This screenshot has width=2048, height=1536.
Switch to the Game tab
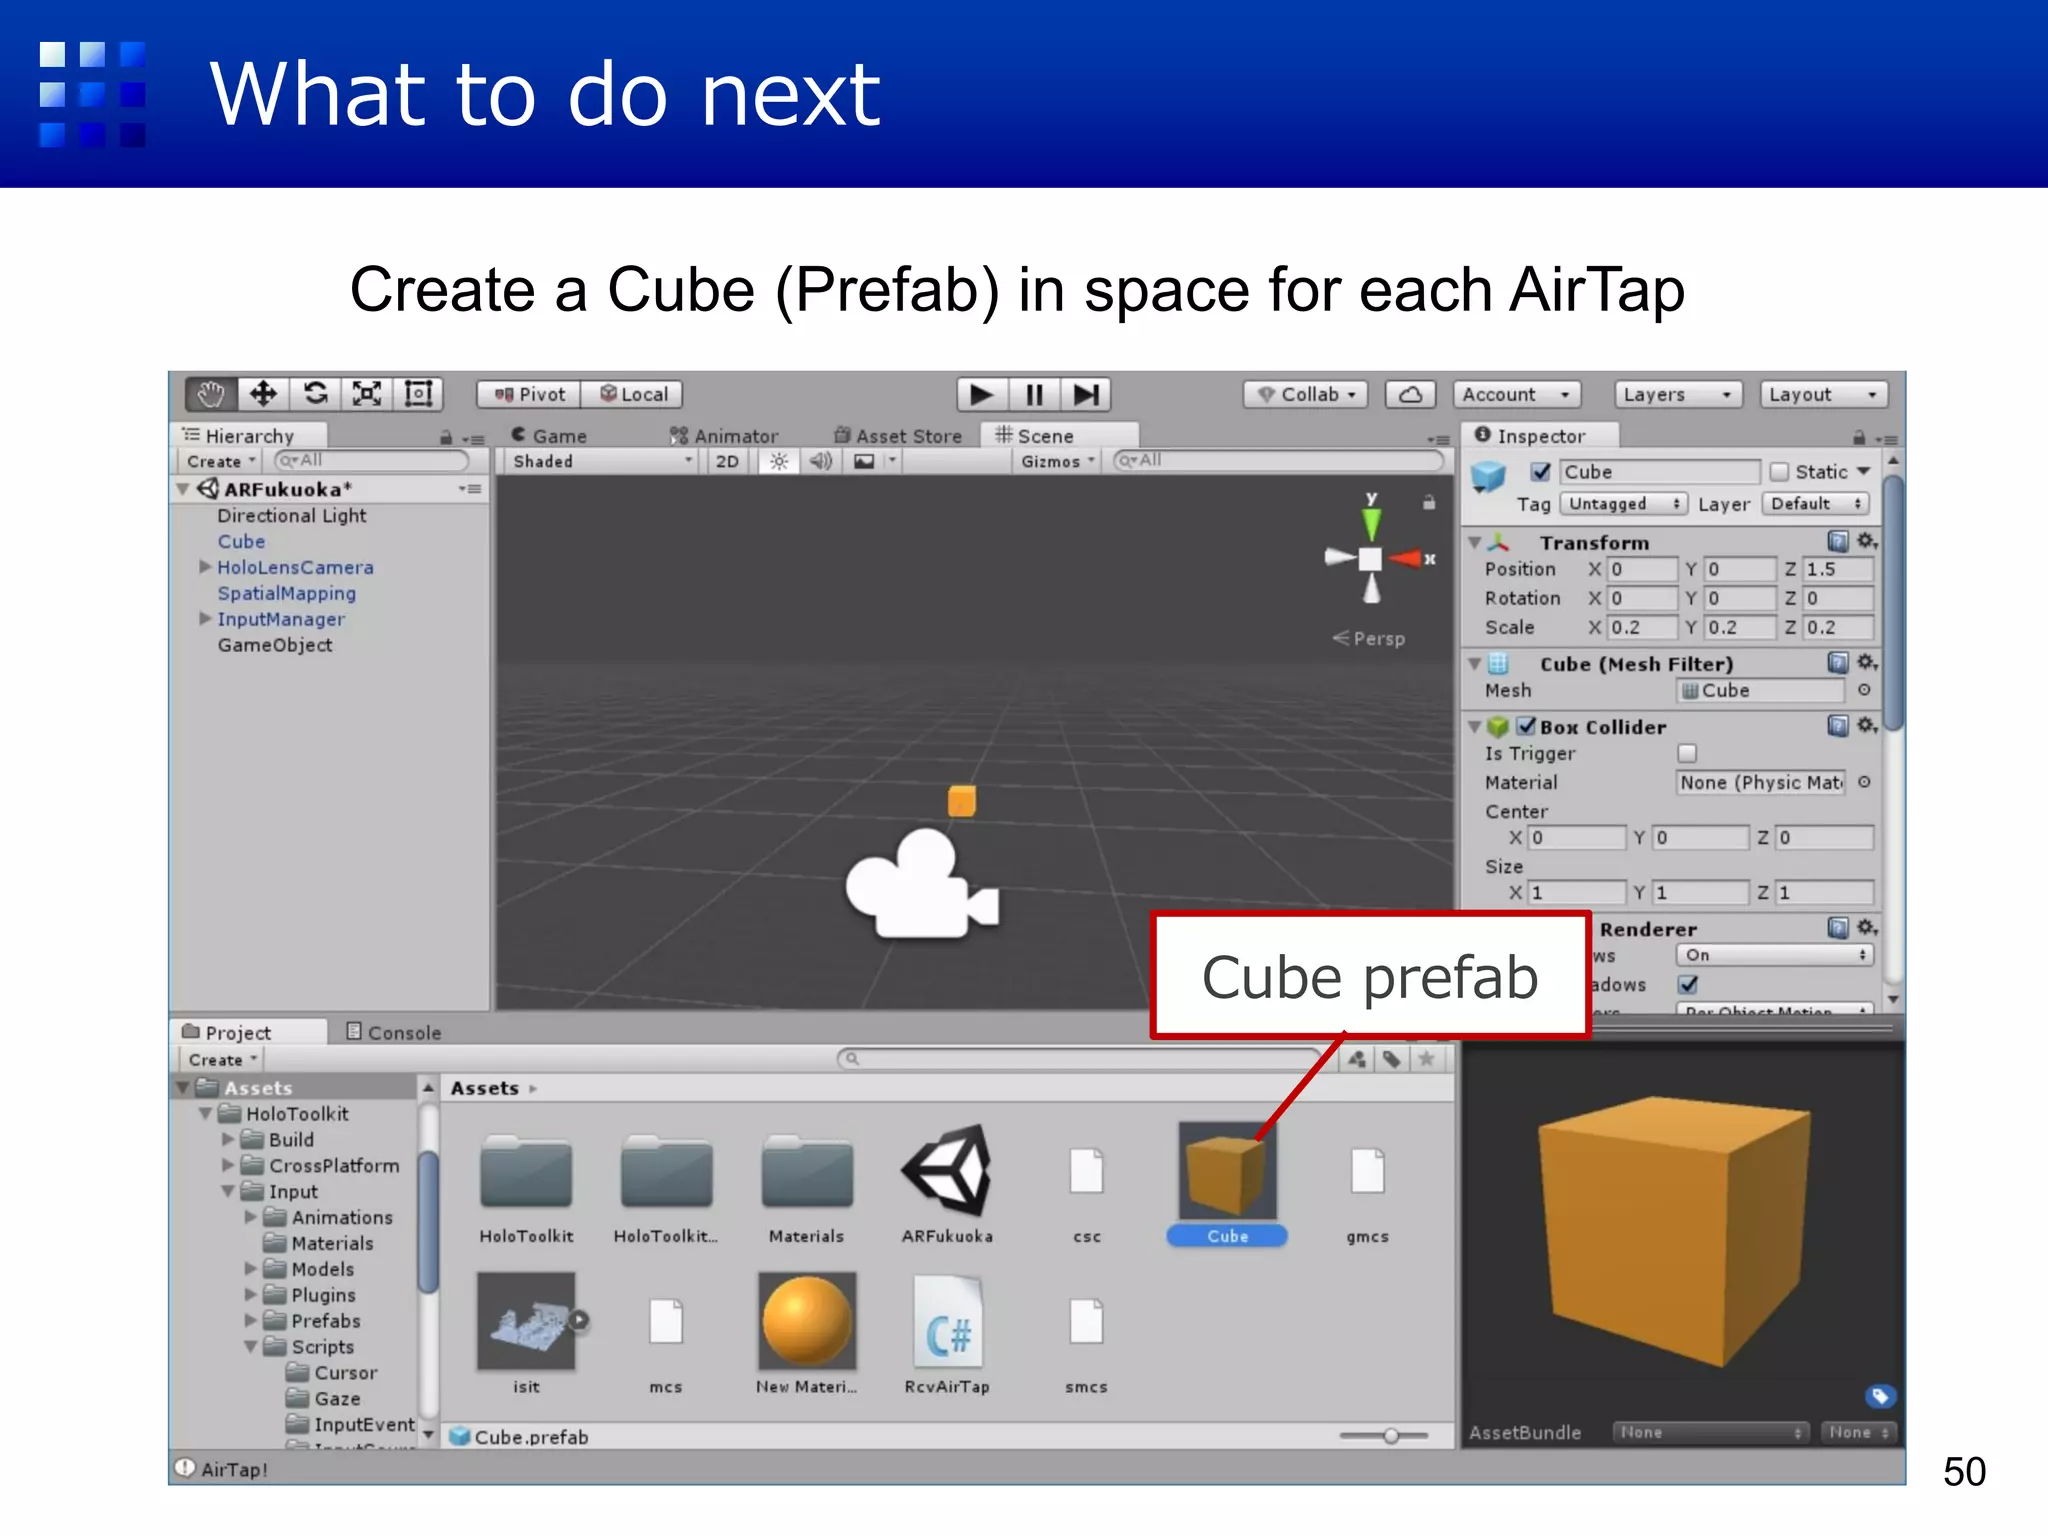click(549, 436)
